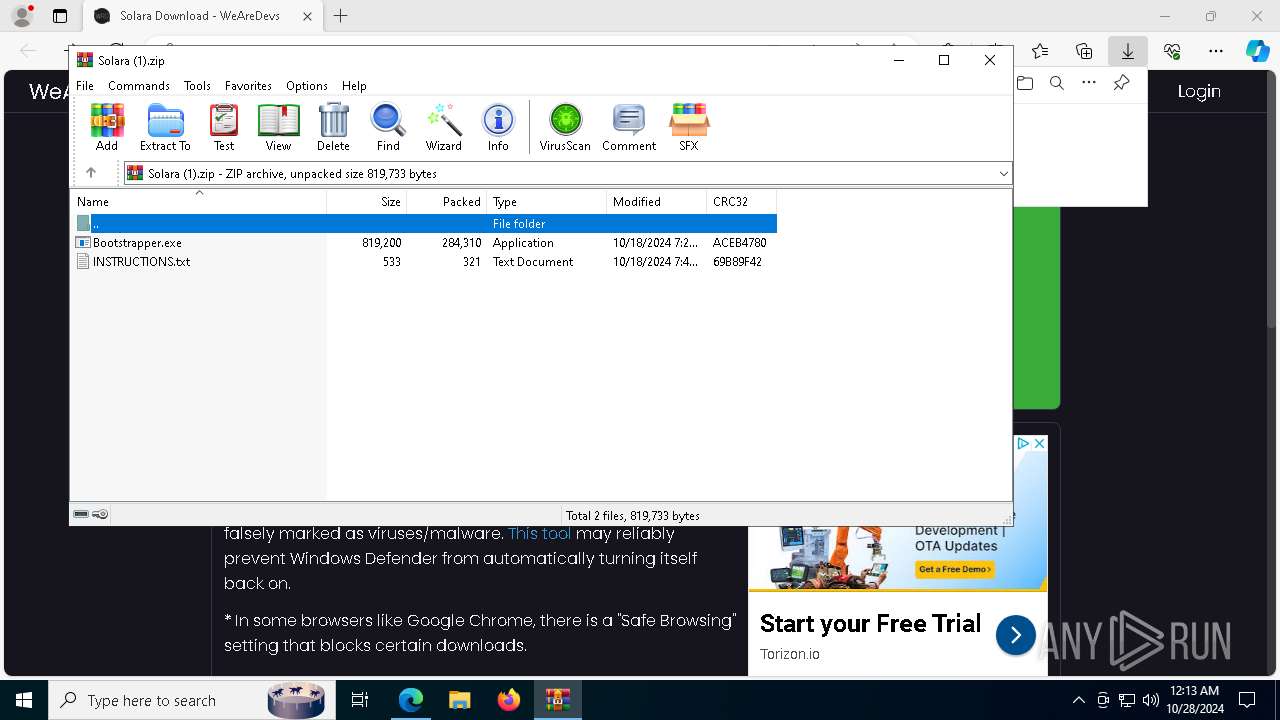Sort files by Type column

(x=547, y=201)
